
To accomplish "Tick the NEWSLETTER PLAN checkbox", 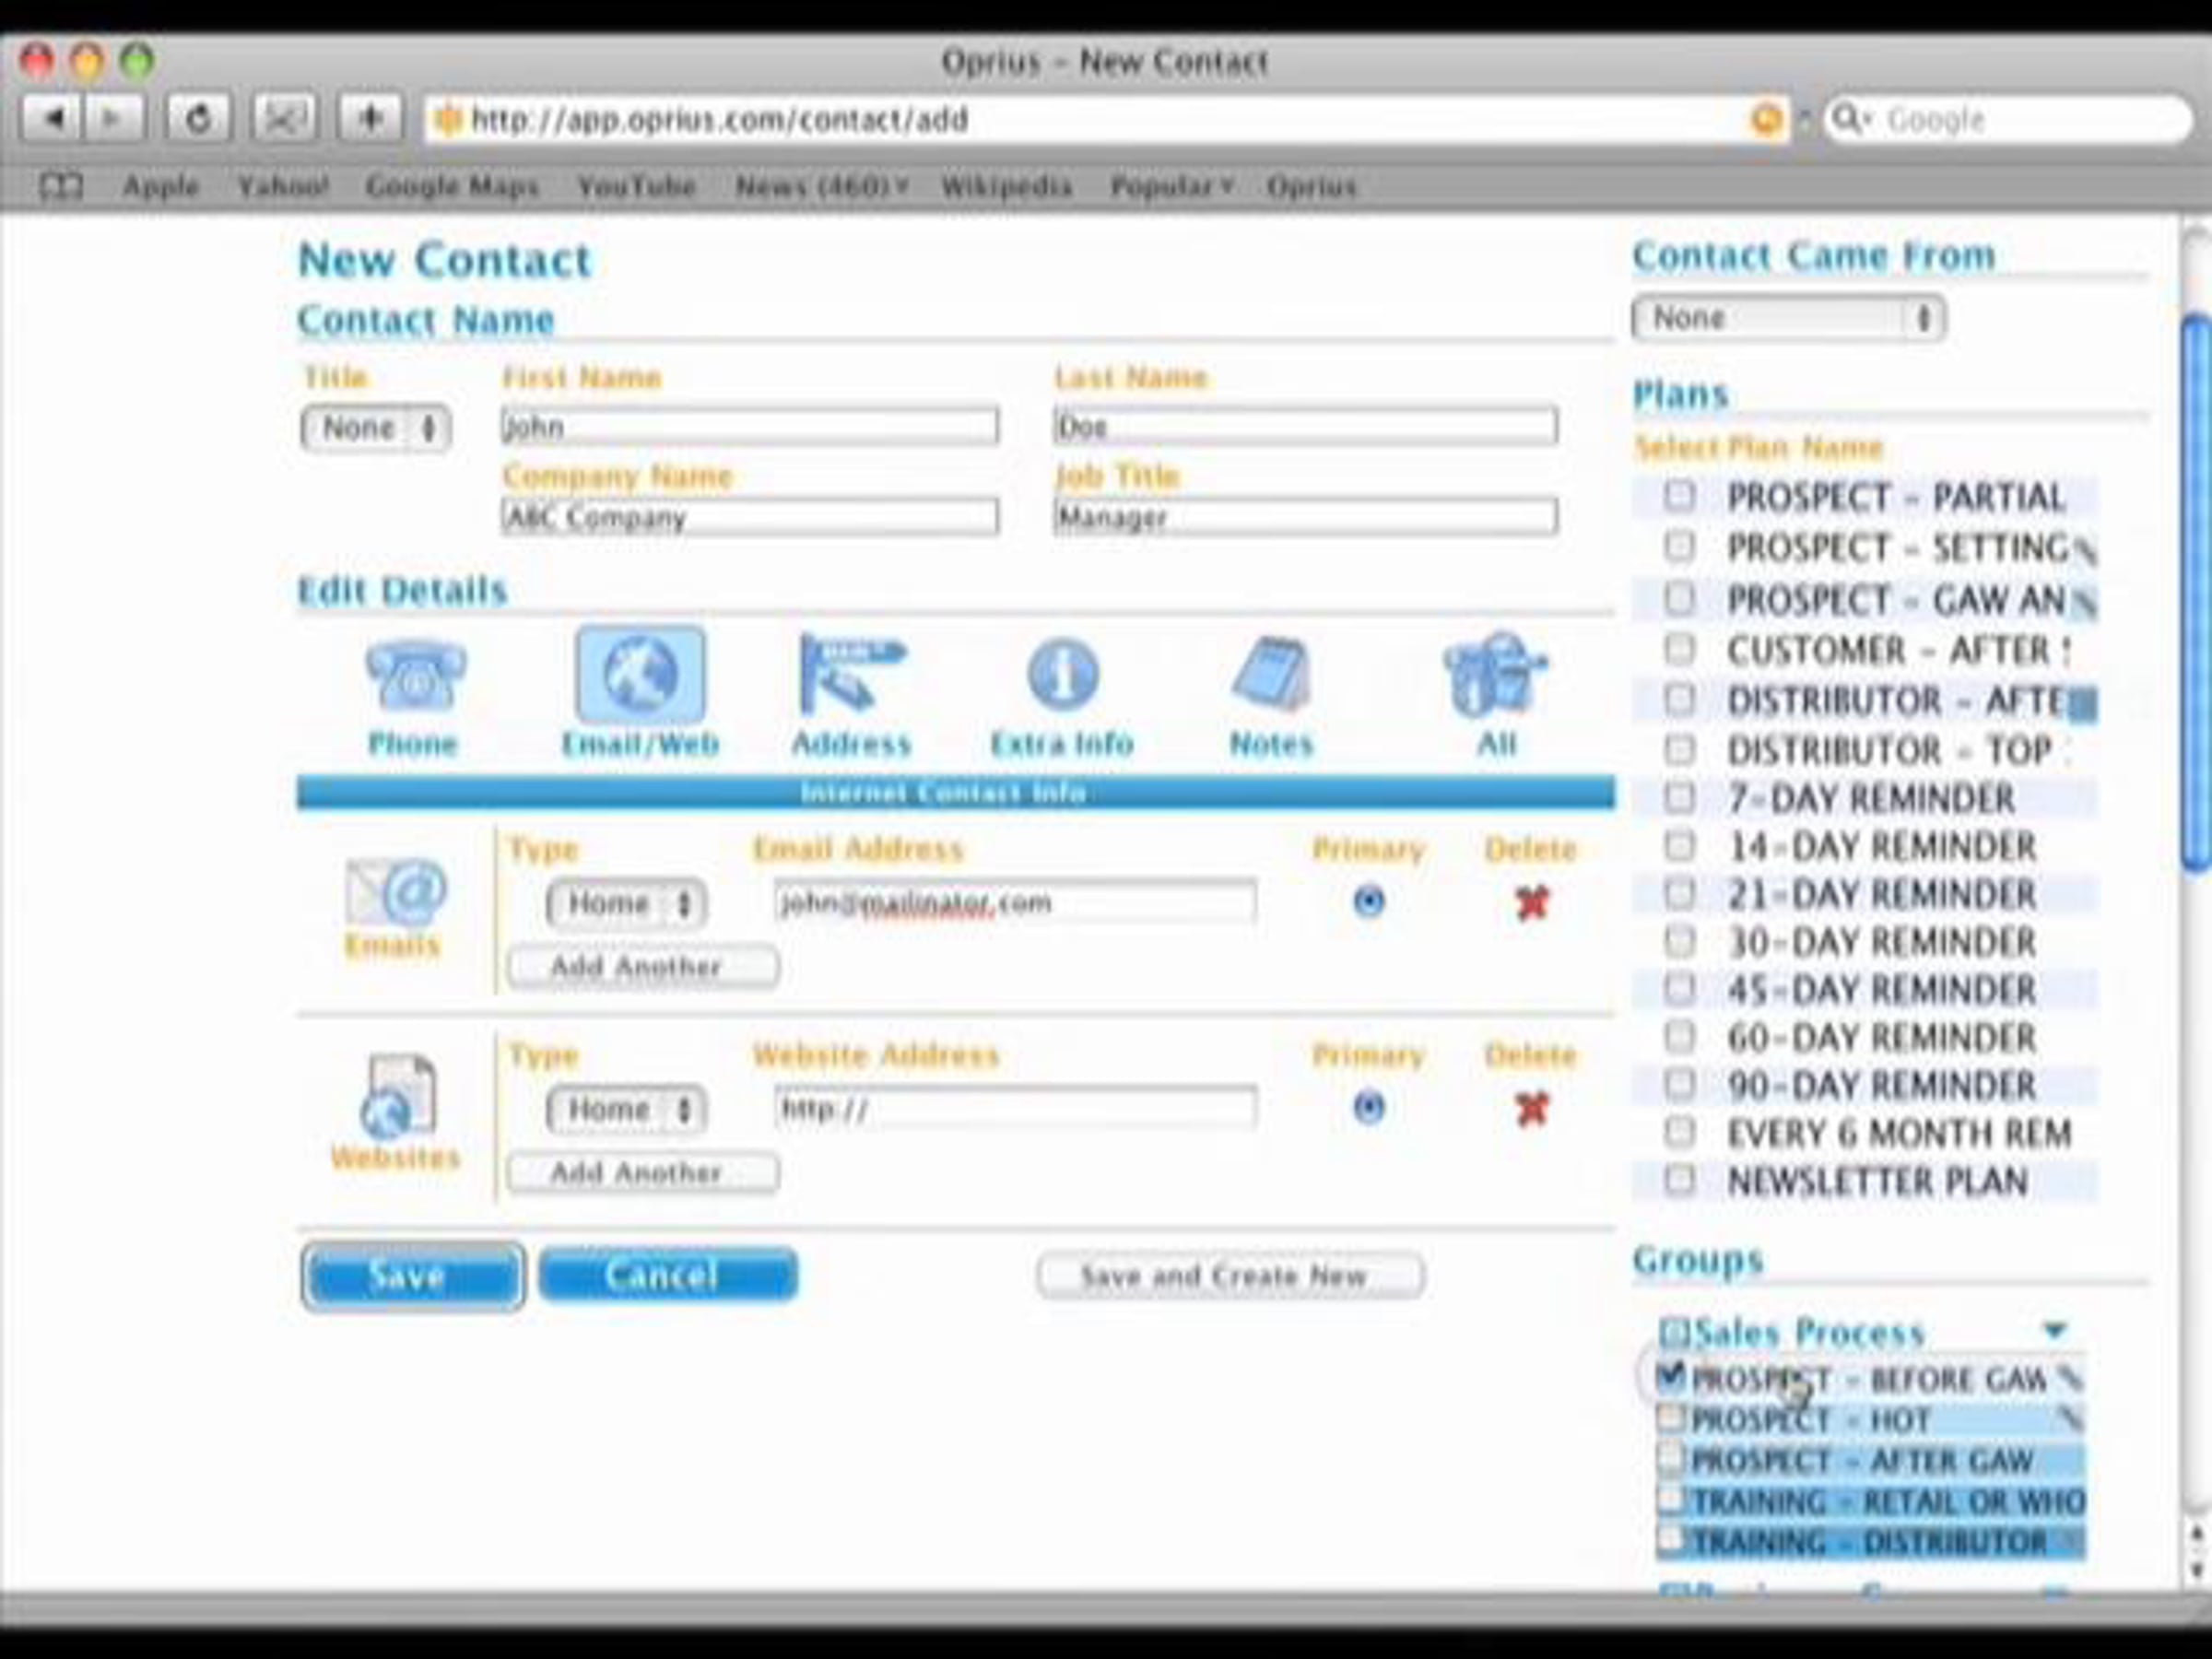I will tap(1680, 1180).
